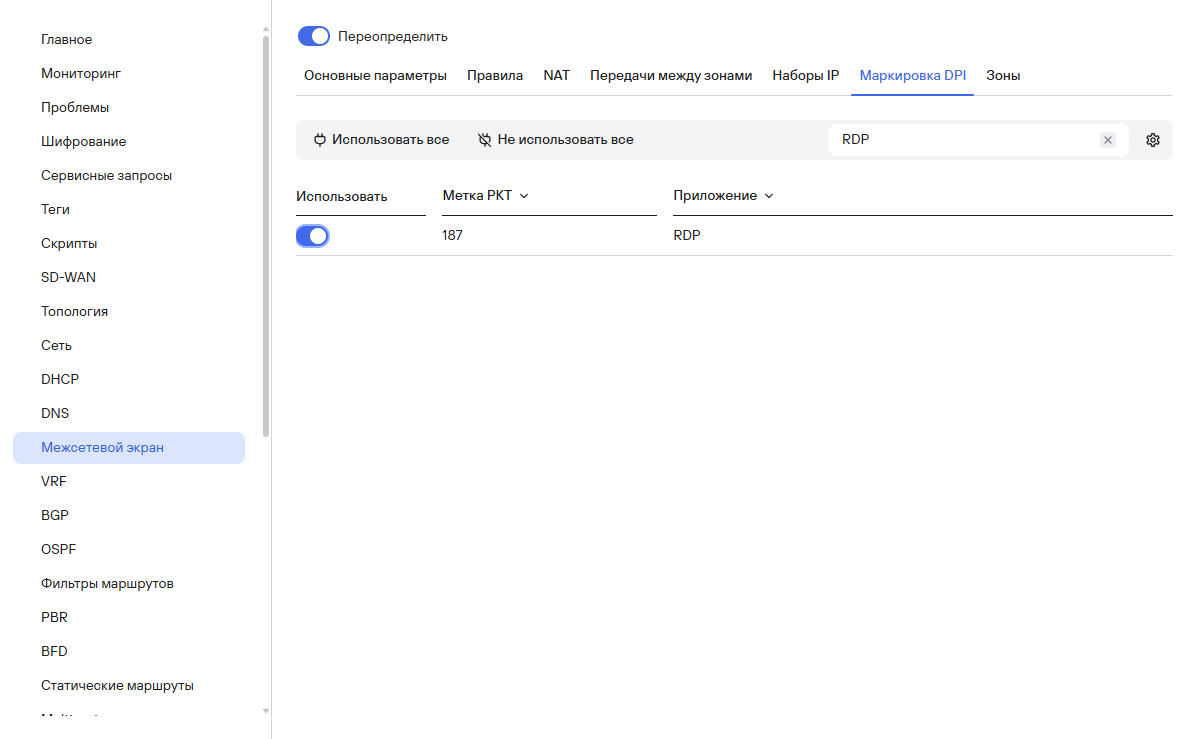The image size is (1197, 739).
Task: Open table settings gear icon
Action: [x=1153, y=140]
